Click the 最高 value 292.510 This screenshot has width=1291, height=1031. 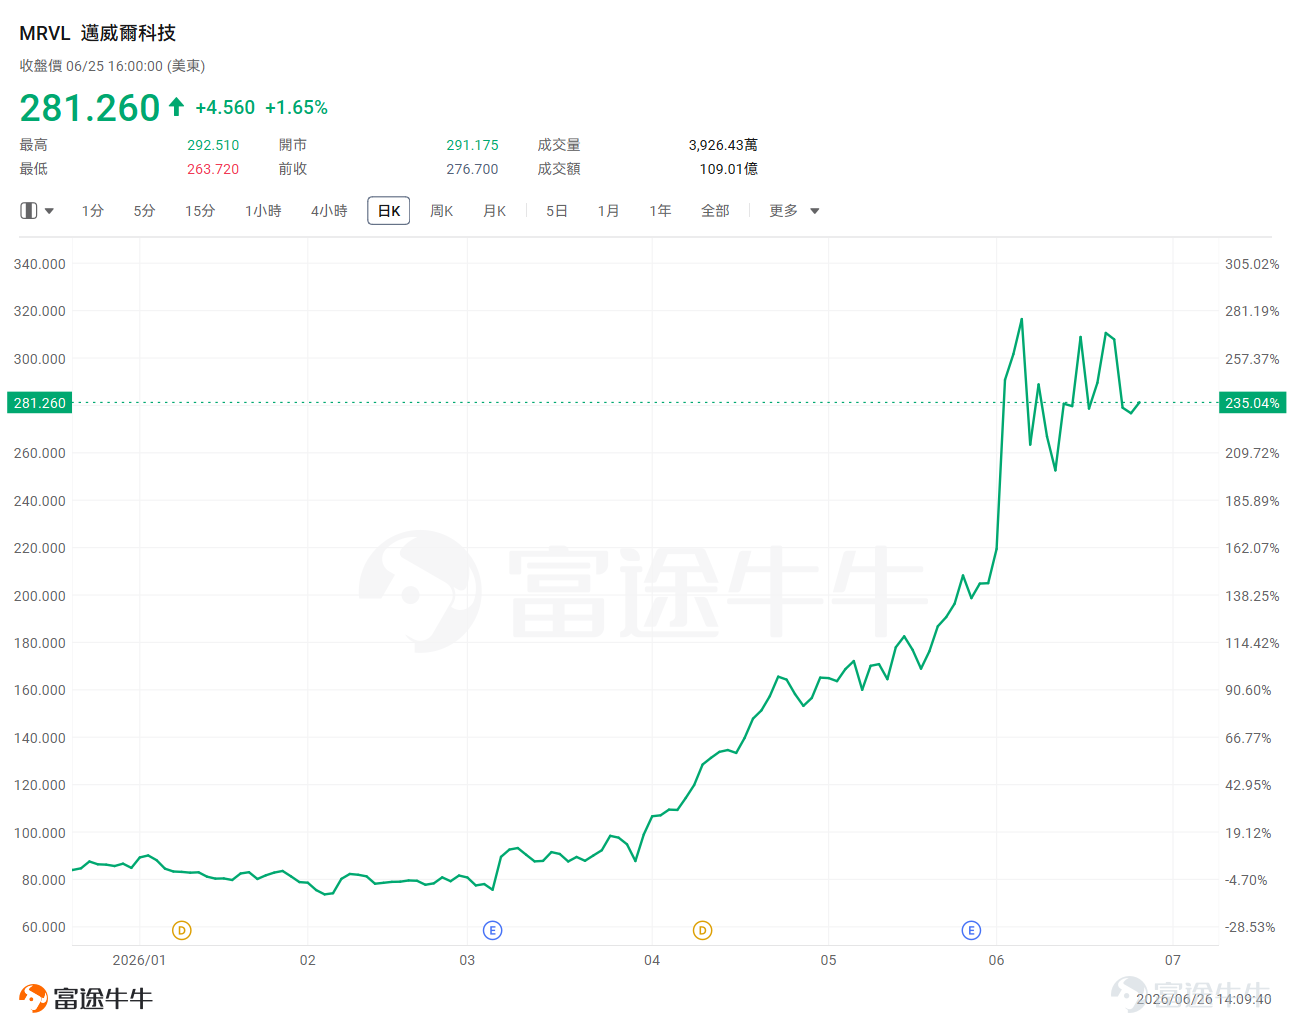(x=213, y=145)
